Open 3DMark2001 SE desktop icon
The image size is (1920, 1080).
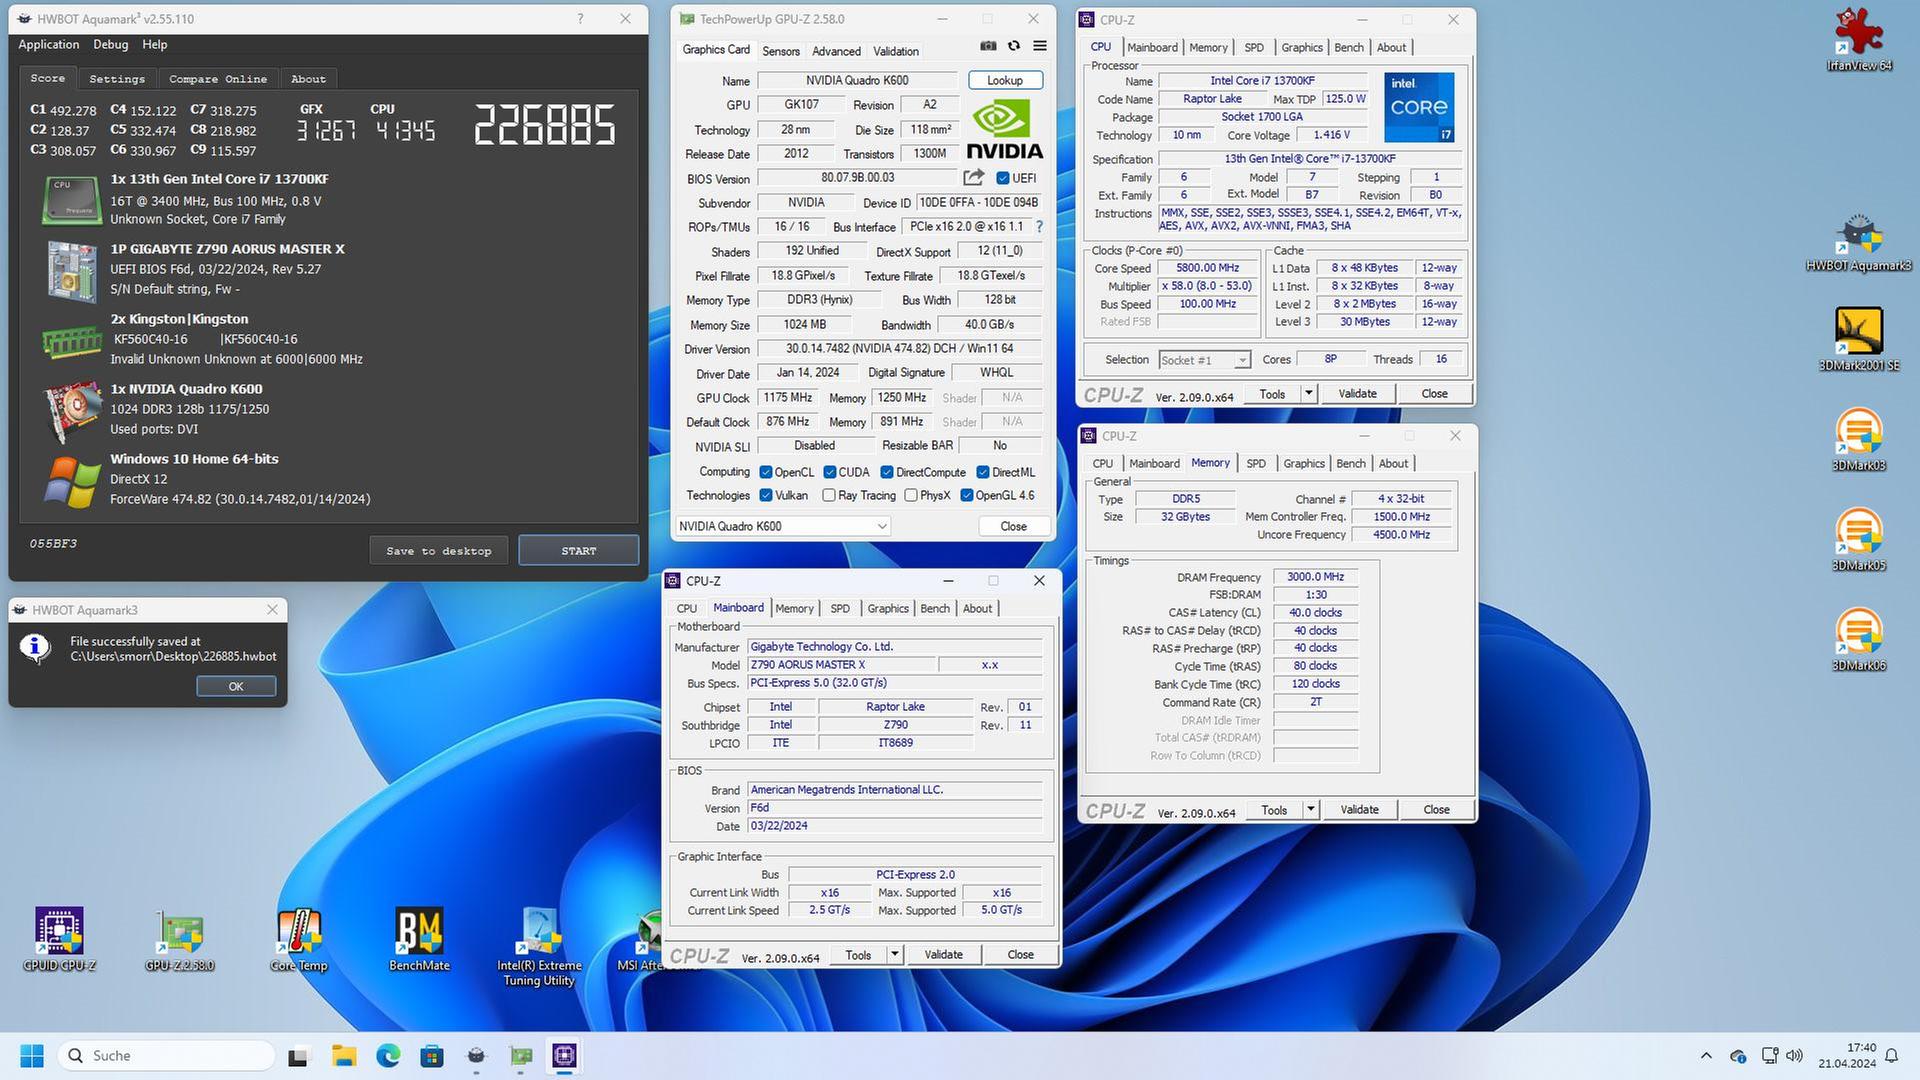(1859, 340)
